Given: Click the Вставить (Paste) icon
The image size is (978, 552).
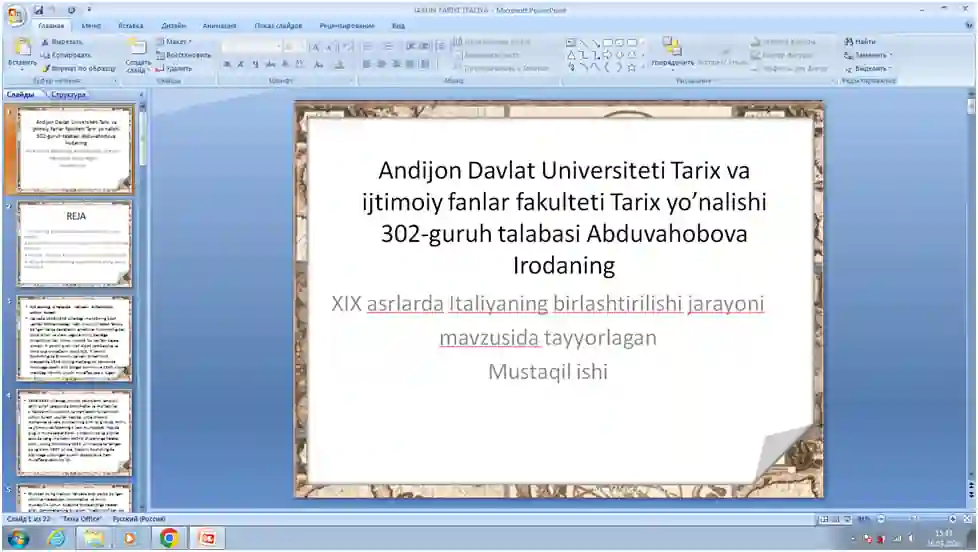Looking at the screenshot, I should 22,47.
